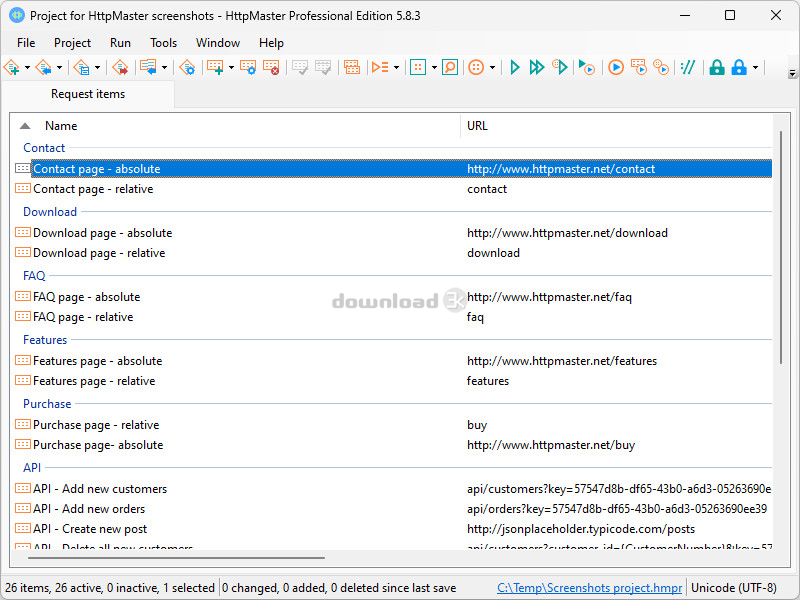
Task: Click the URL http://www.httpmaster.net/faq
Action: (549, 297)
